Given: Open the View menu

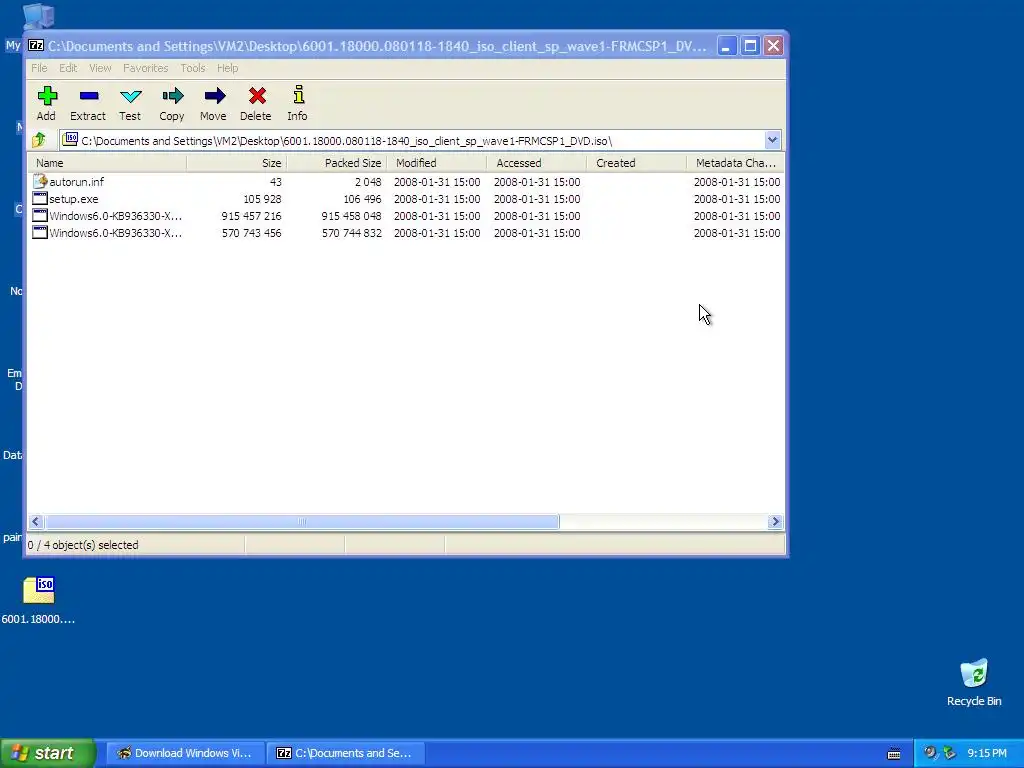Looking at the screenshot, I should (100, 68).
